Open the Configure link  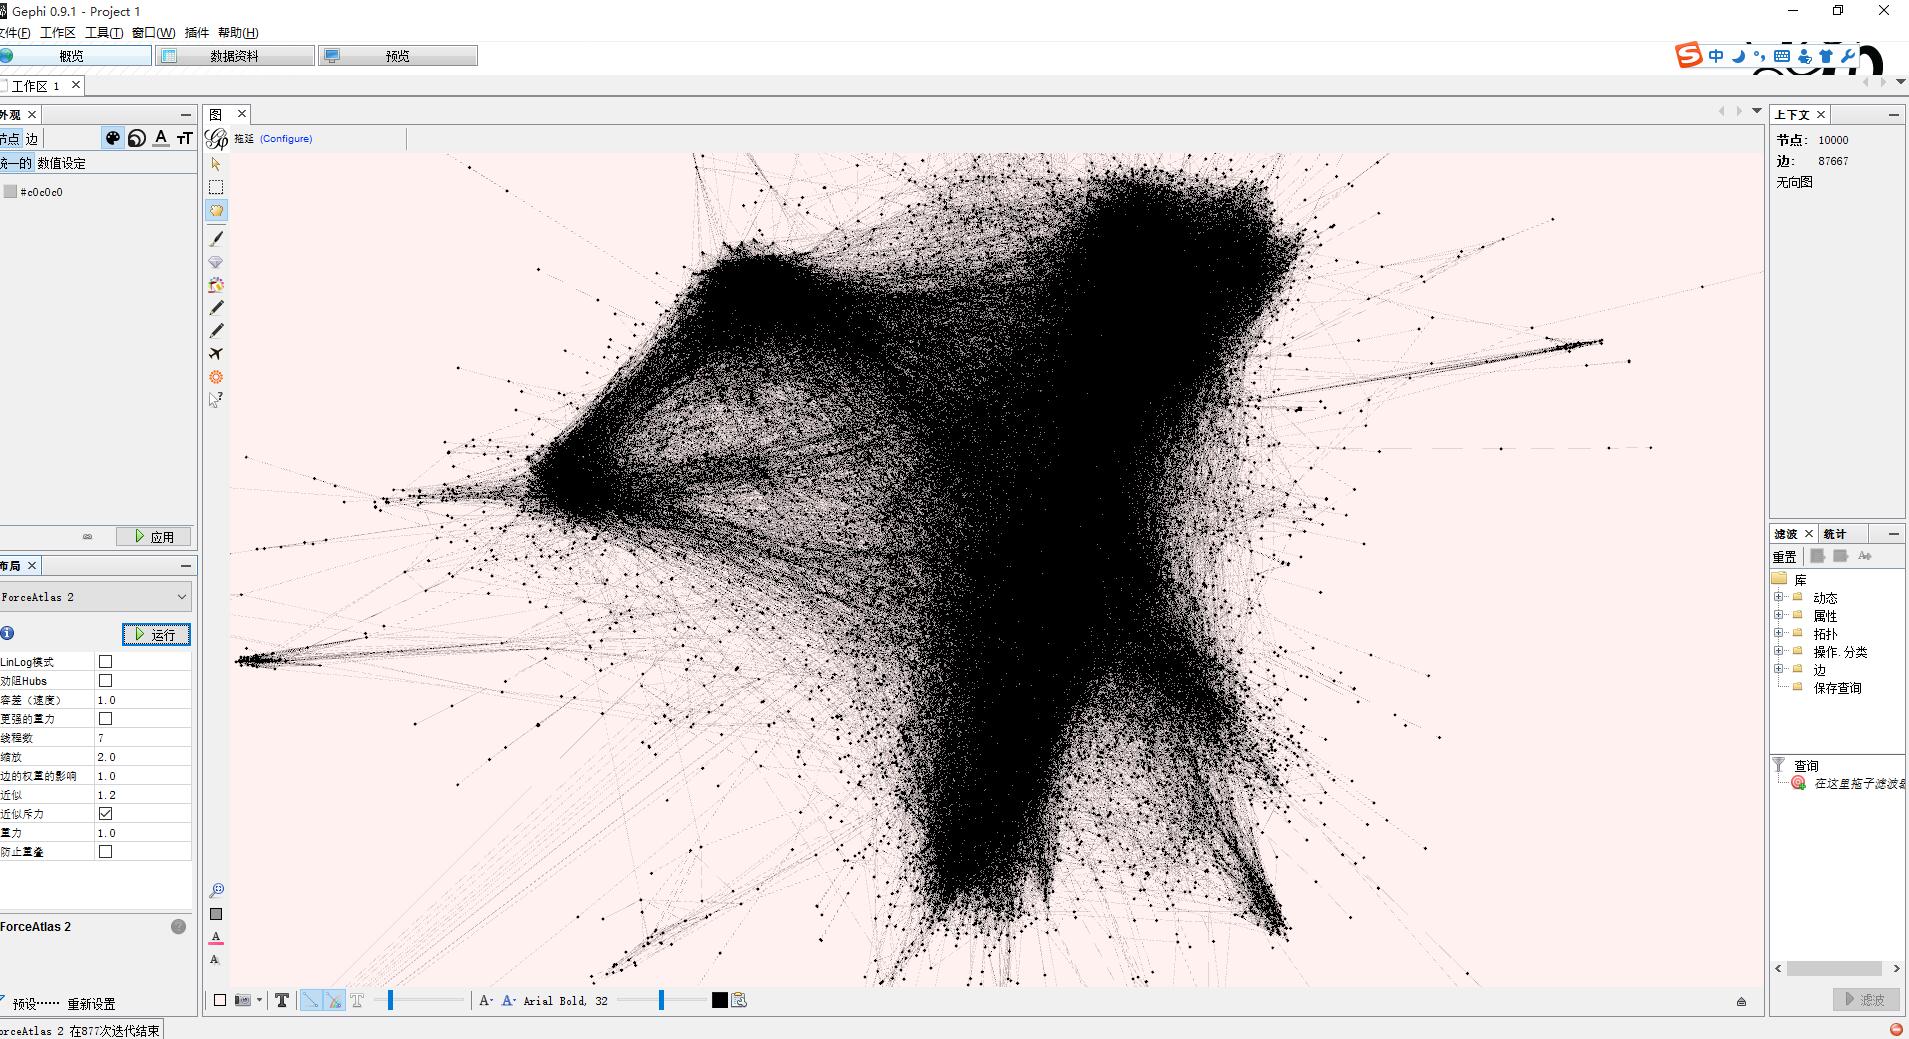click(286, 139)
